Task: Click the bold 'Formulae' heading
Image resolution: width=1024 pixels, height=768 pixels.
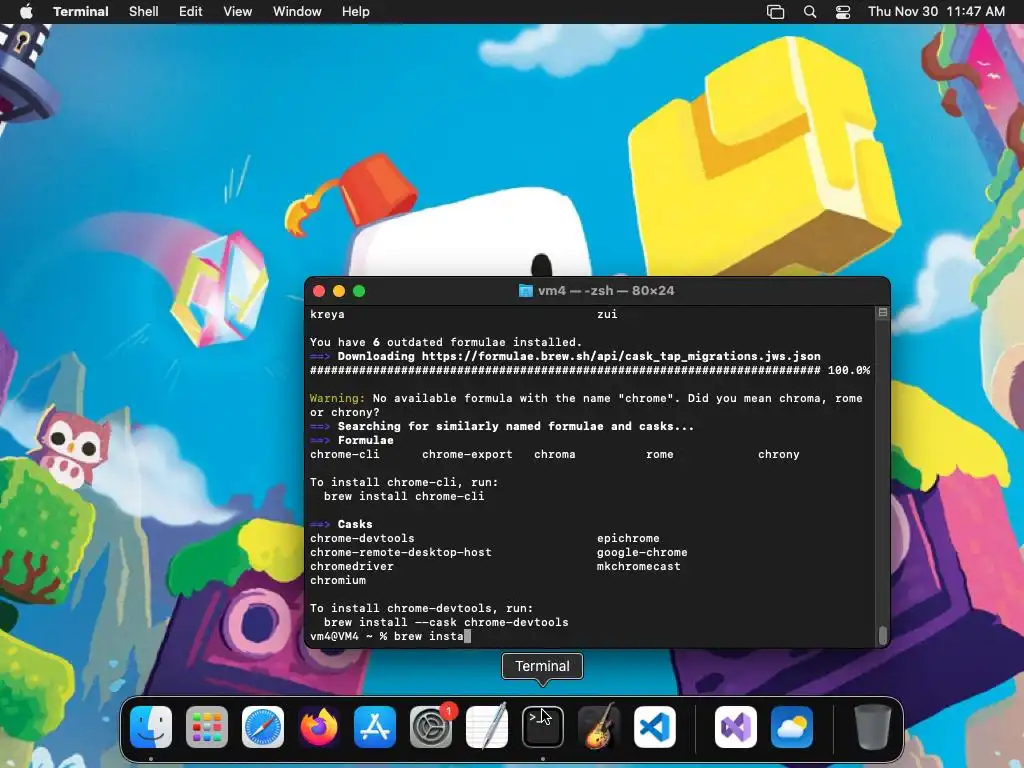Action: (x=366, y=440)
